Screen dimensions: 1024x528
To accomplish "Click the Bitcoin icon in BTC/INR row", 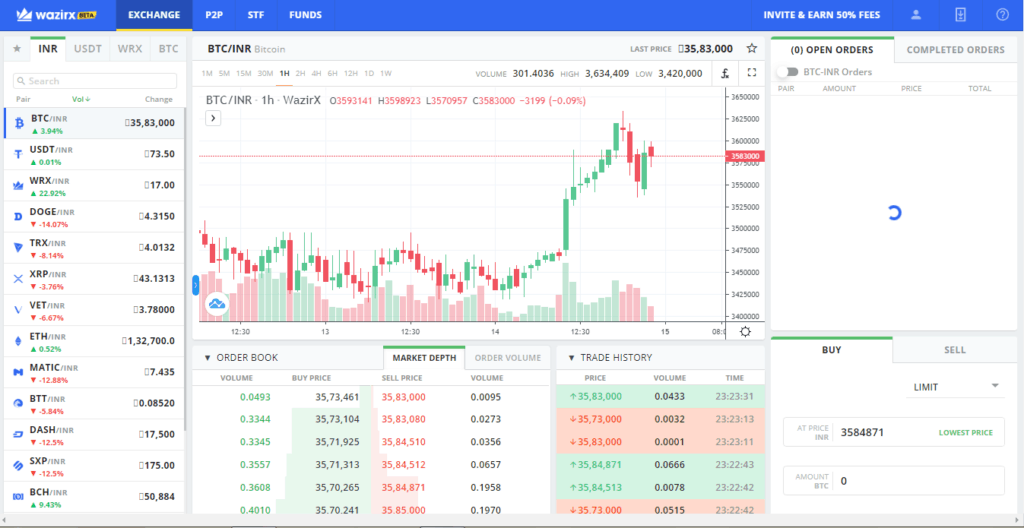I will [x=18, y=123].
